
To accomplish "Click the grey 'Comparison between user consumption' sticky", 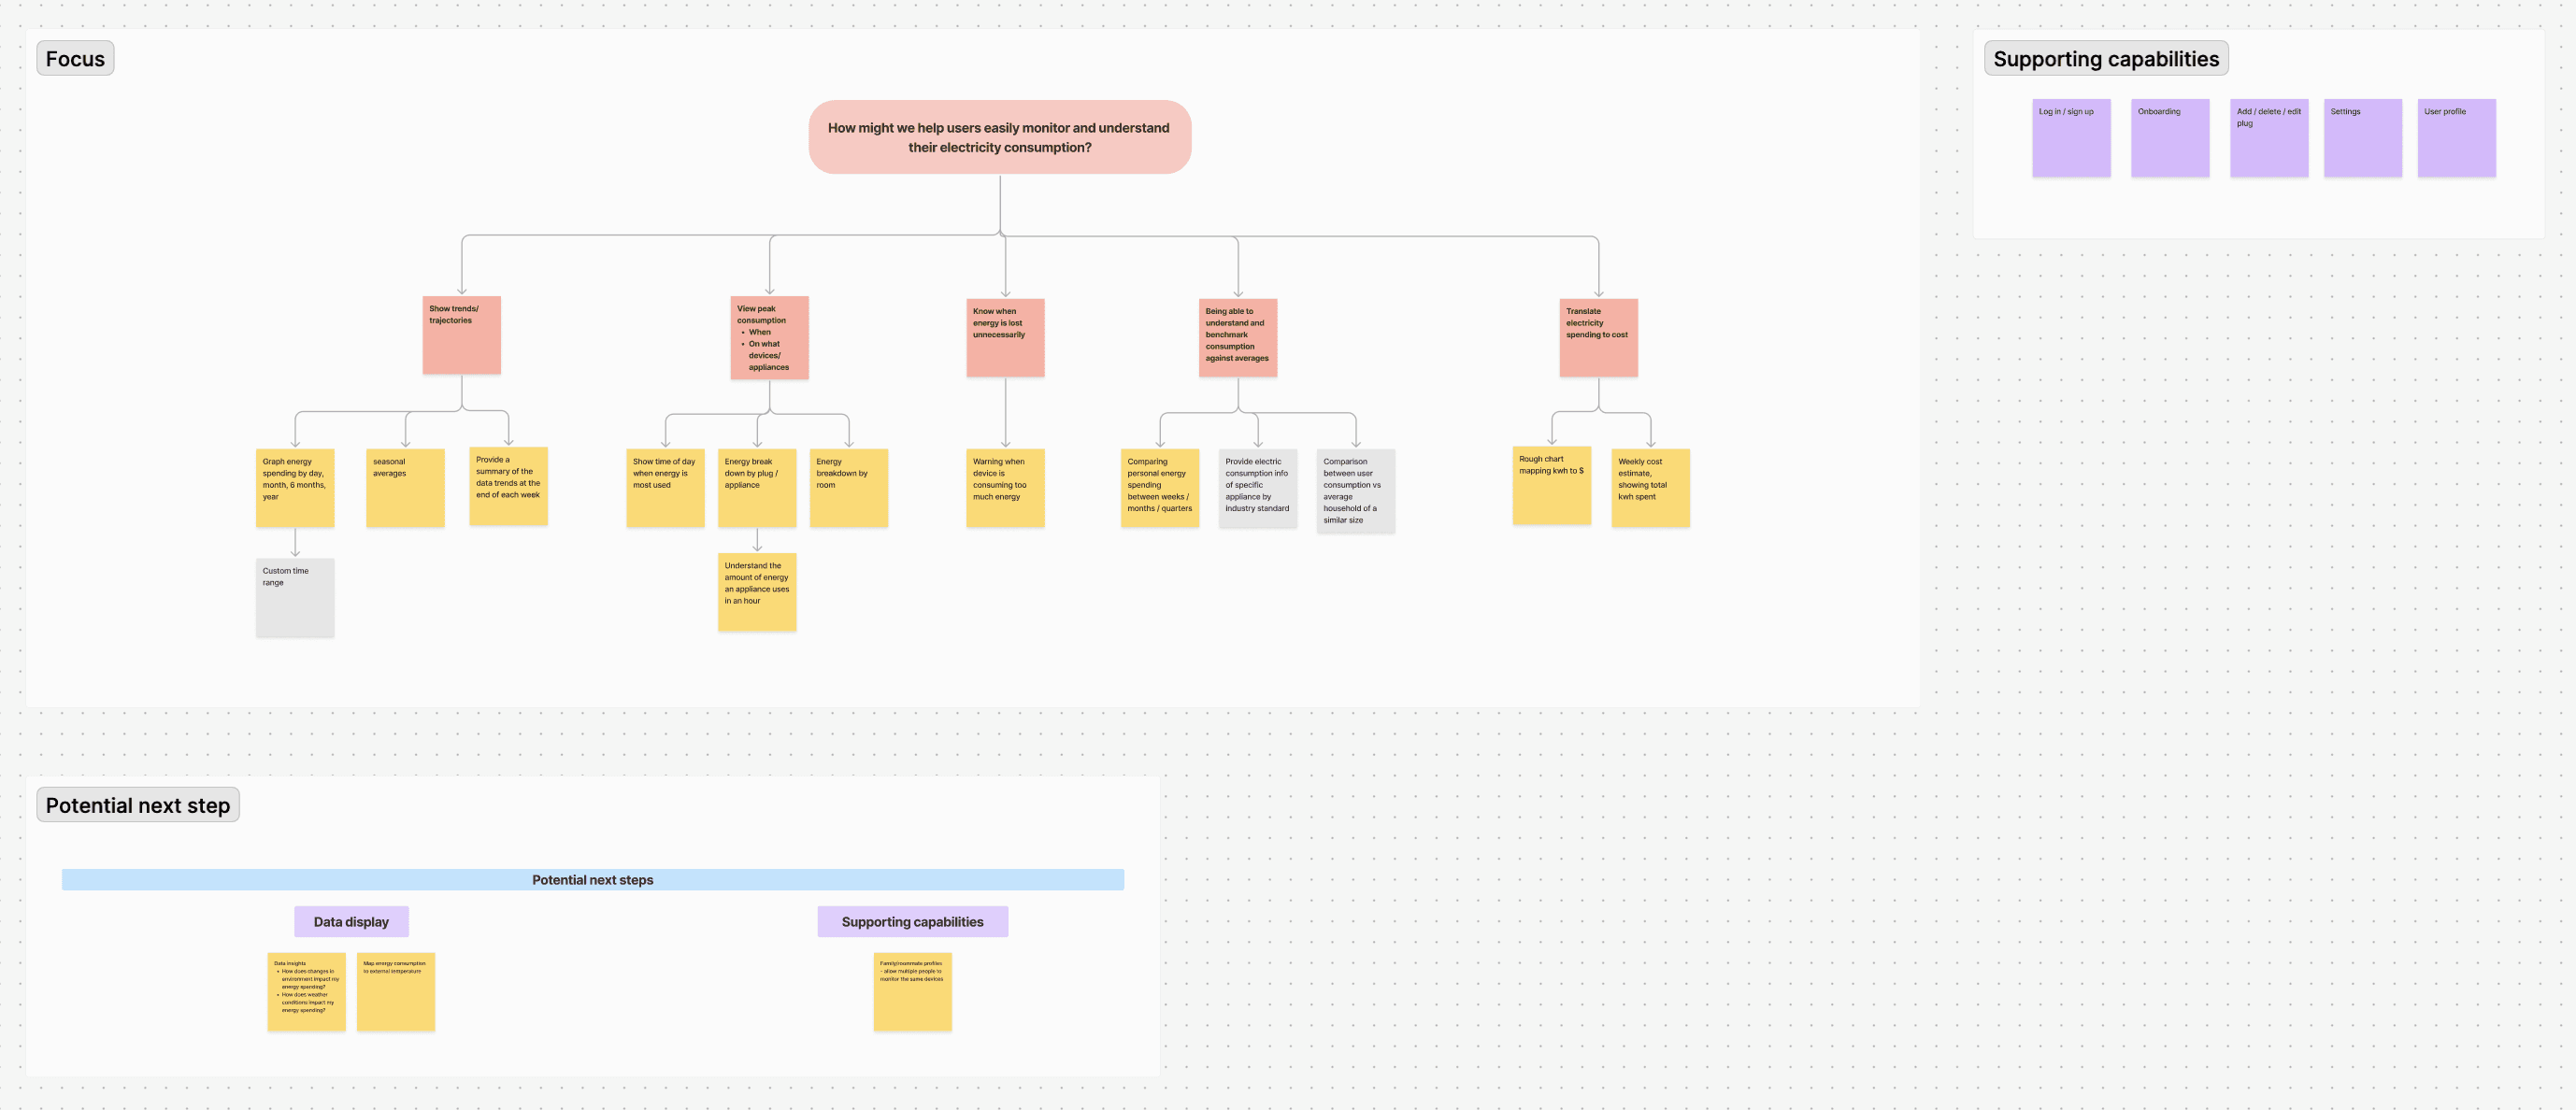I will (x=1355, y=490).
